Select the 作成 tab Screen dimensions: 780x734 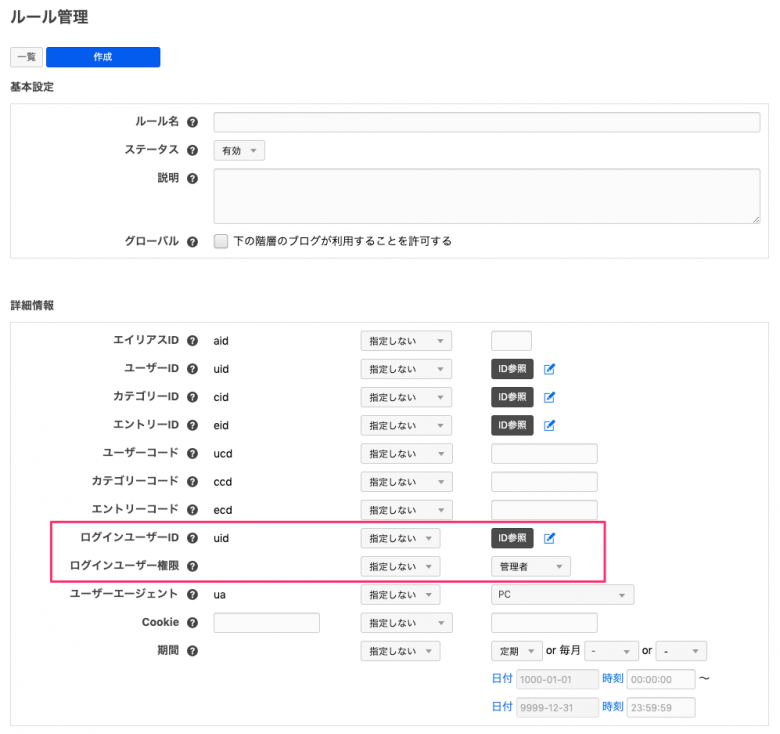click(103, 57)
